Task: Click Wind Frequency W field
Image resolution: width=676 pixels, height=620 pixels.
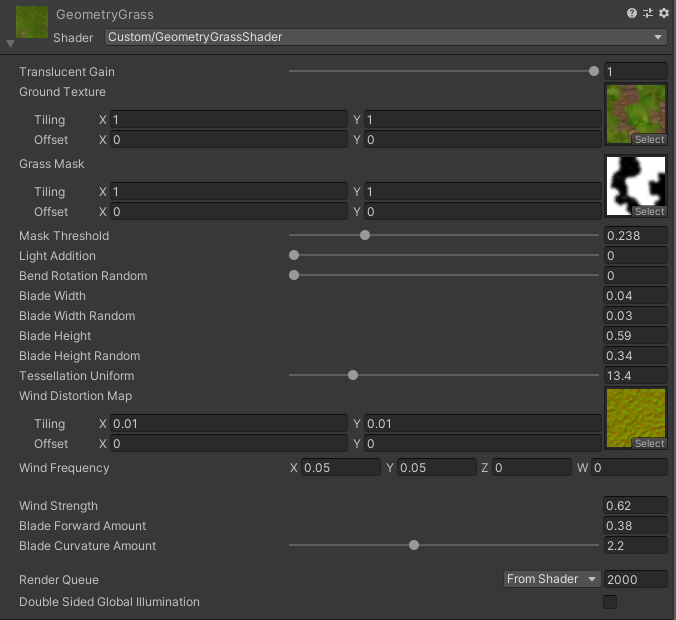Action: coord(629,467)
